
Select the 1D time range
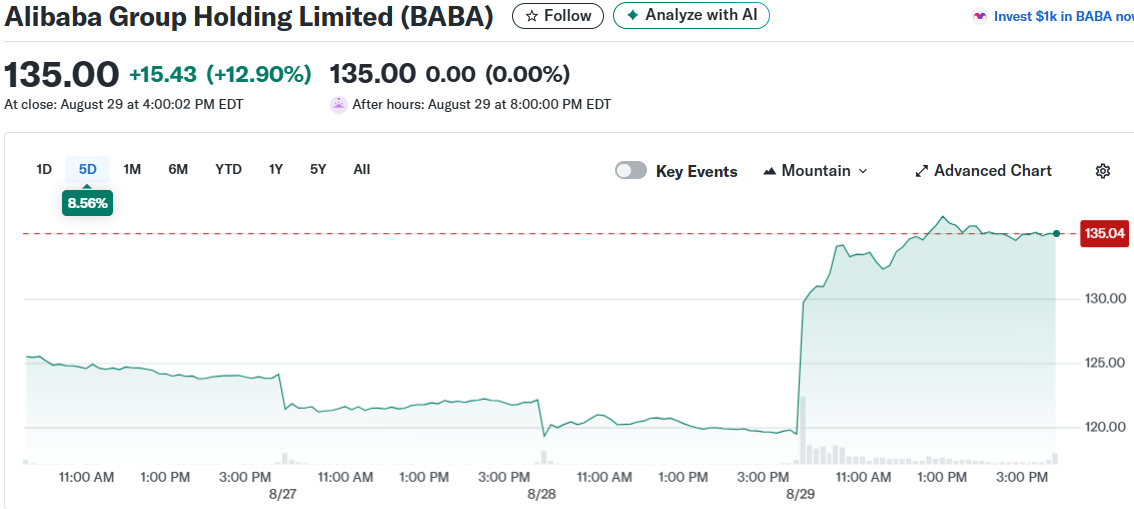click(44, 169)
